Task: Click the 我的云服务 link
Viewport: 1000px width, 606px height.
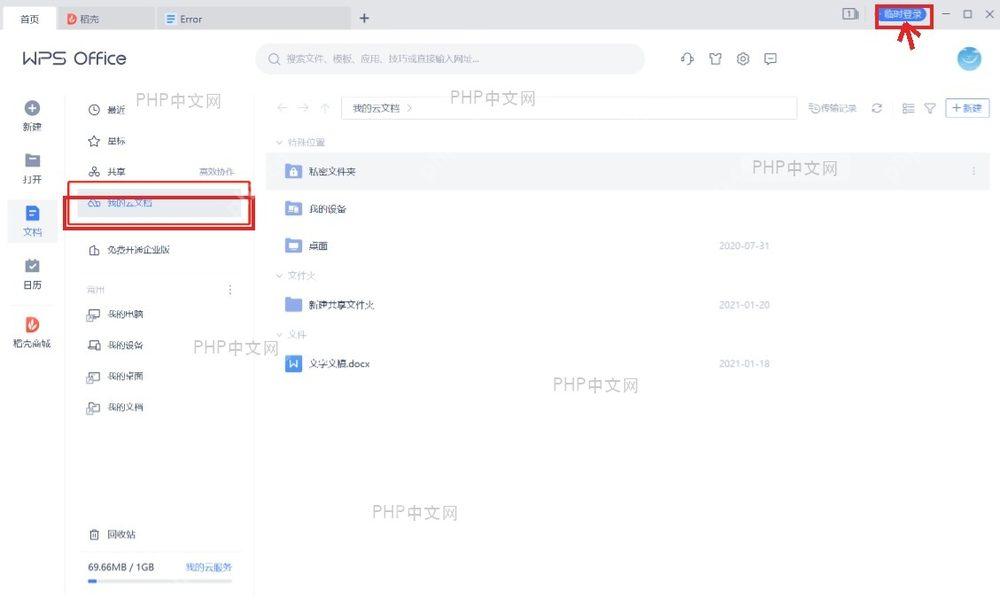Action: point(209,567)
